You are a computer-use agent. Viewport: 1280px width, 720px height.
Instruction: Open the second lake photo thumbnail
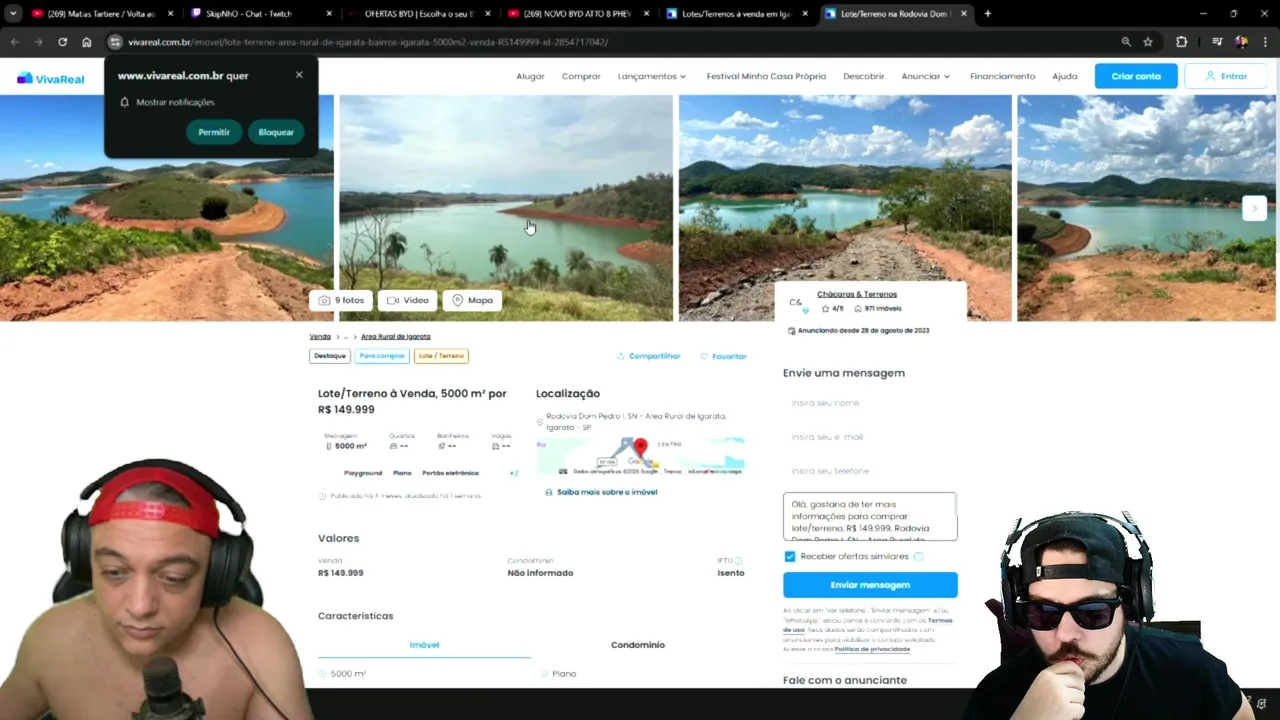click(x=506, y=208)
